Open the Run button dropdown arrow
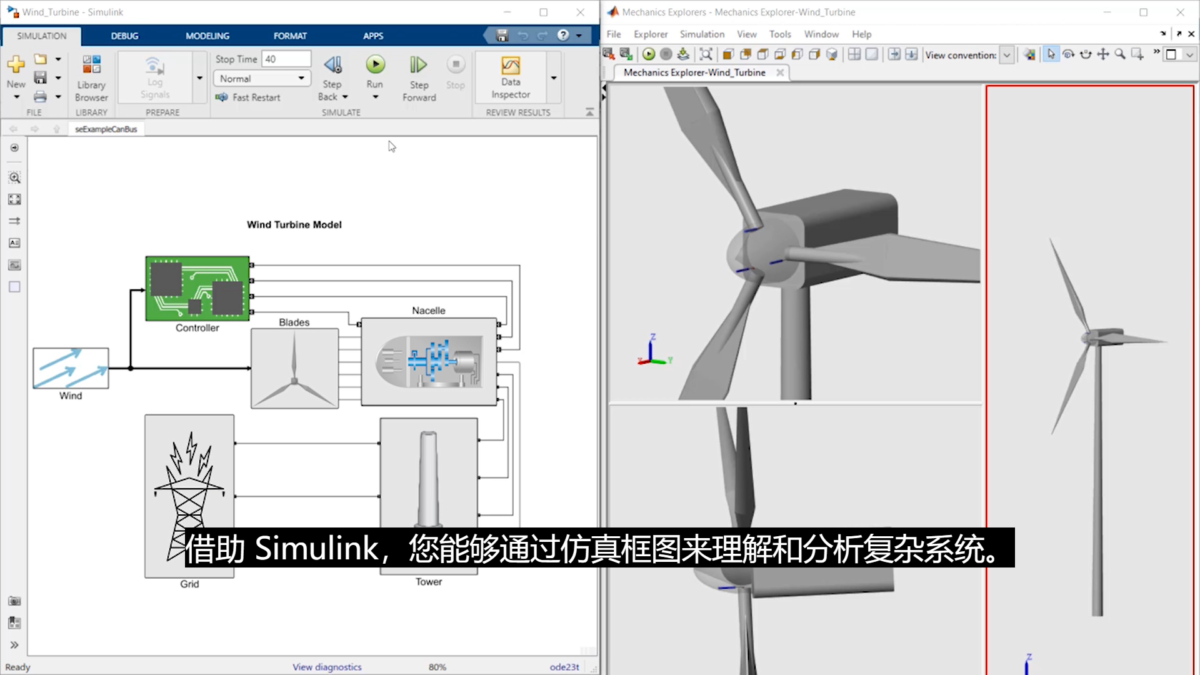 click(375, 97)
